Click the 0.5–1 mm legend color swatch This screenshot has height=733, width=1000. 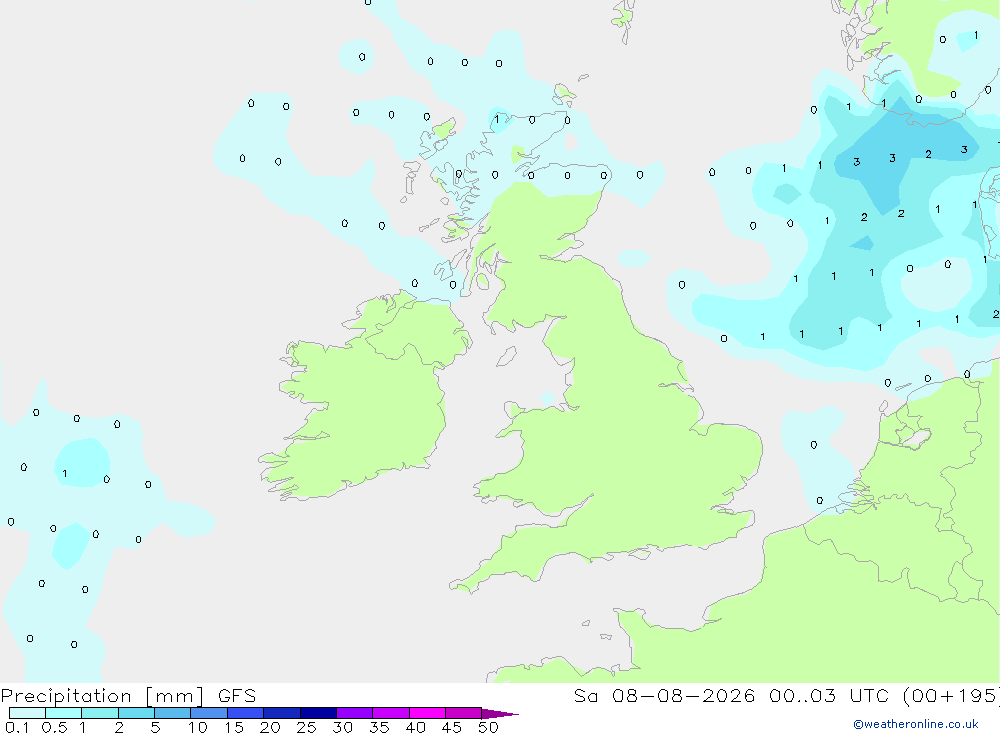point(64,713)
